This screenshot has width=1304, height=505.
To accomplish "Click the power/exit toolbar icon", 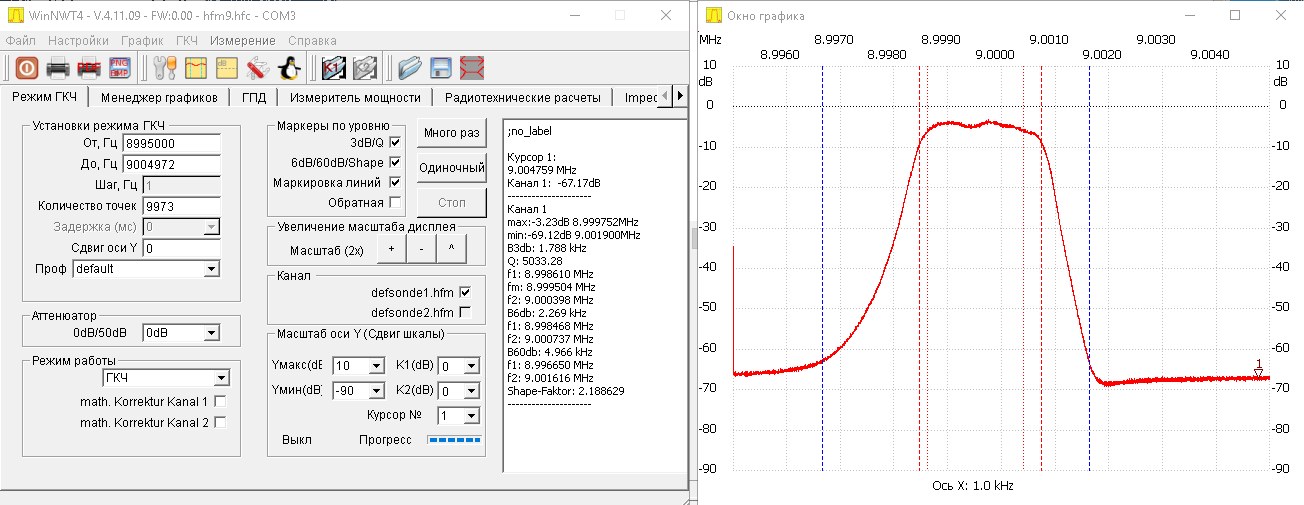I will pyautogui.click(x=26, y=68).
